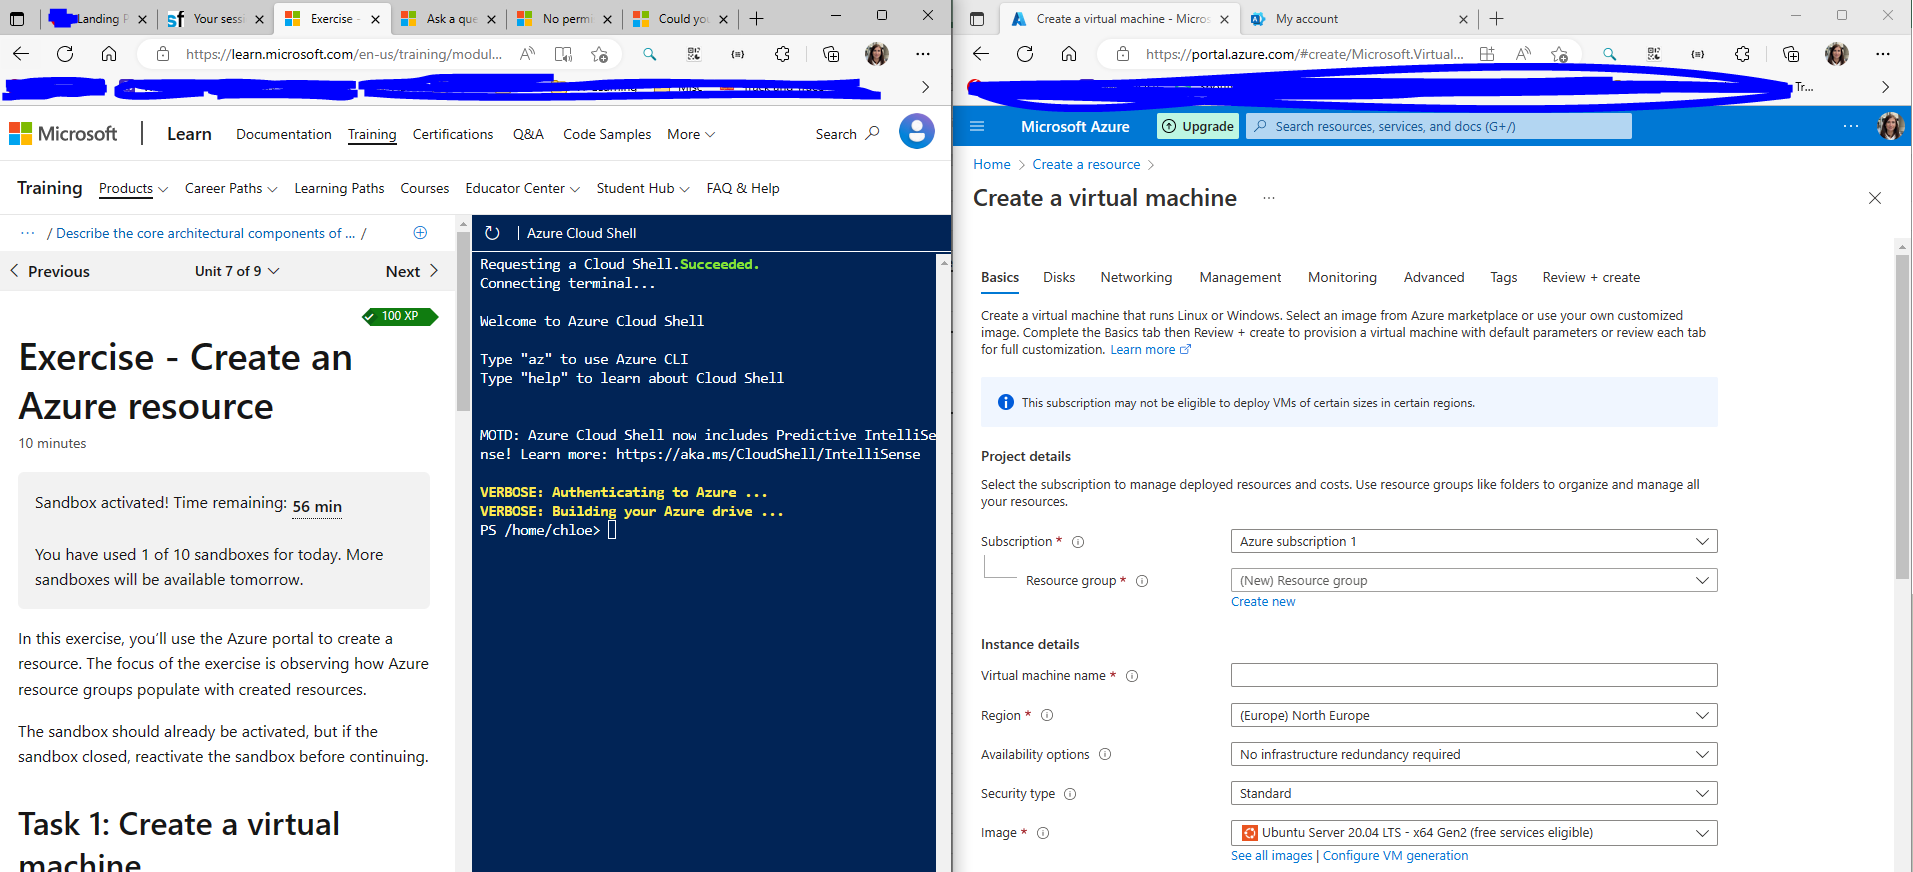Open the Azure portal header ellipsis menu
Viewport: 1913px width, 872px height.
[x=1851, y=126]
